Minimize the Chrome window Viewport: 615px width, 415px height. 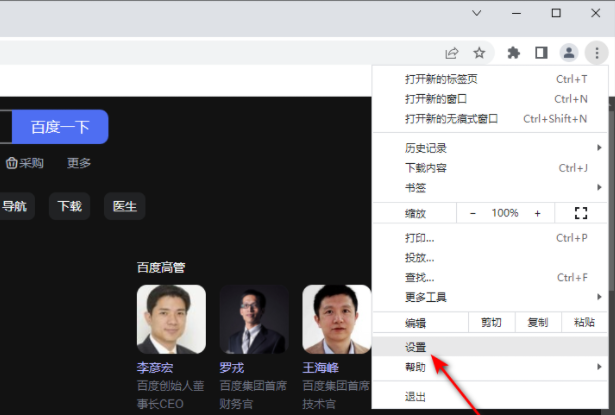pyautogui.click(x=517, y=13)
